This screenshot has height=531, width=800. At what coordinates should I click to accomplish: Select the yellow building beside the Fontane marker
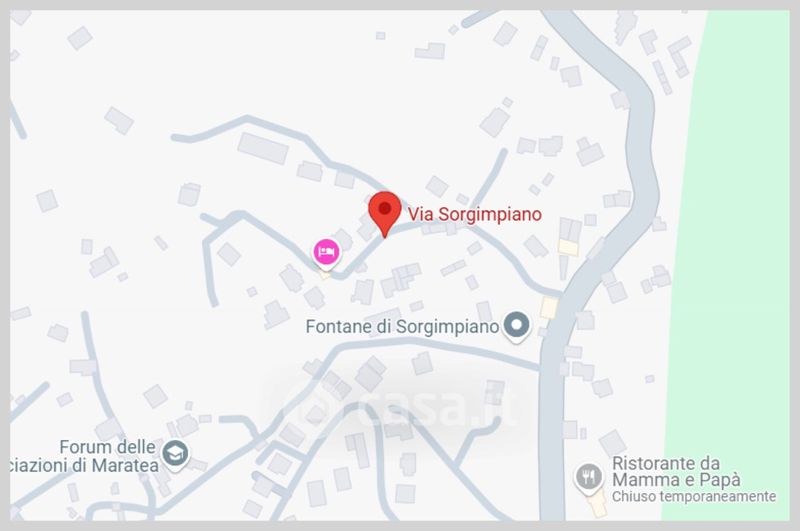(x=549, y=308)
